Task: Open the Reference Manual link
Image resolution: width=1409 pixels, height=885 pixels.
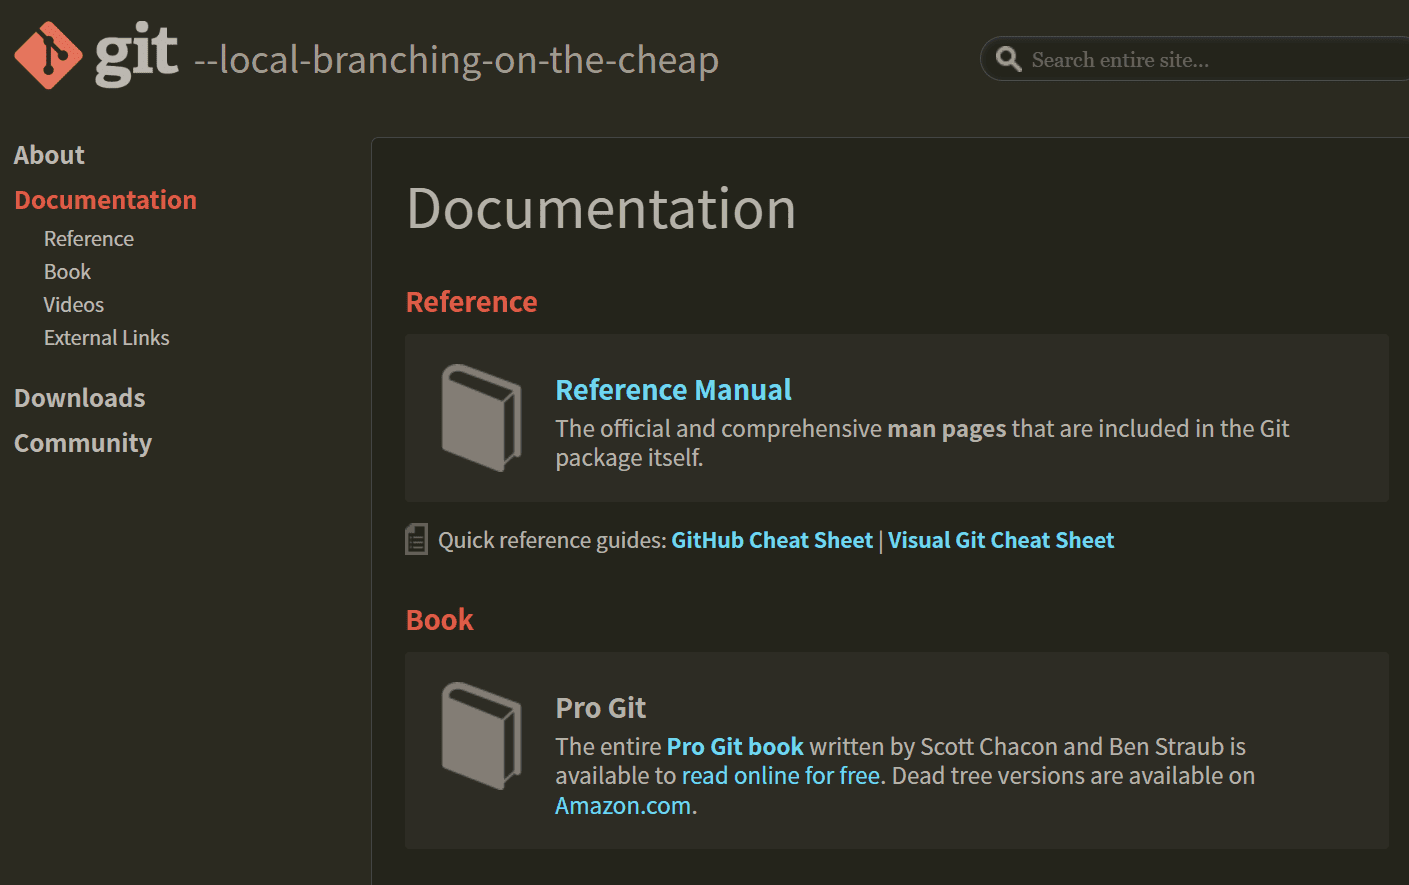Action: (x=673, y=390)
